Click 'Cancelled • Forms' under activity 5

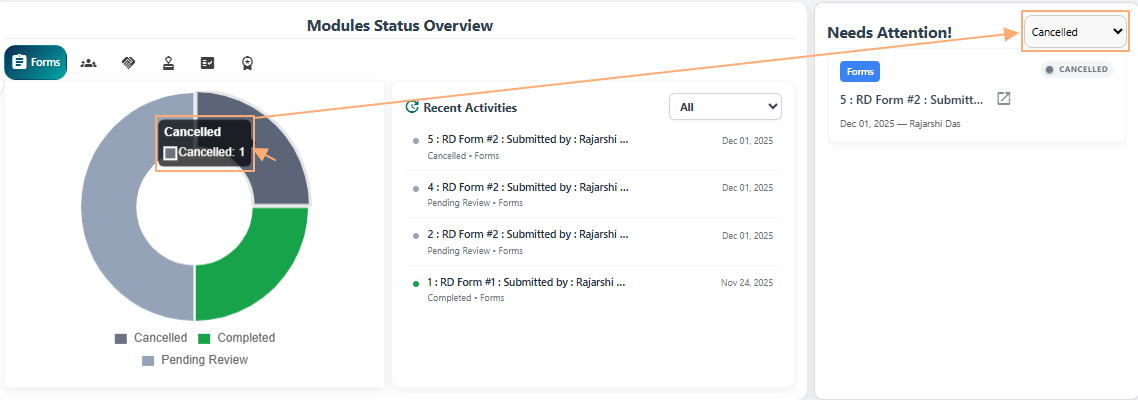[x=463, y=156]
